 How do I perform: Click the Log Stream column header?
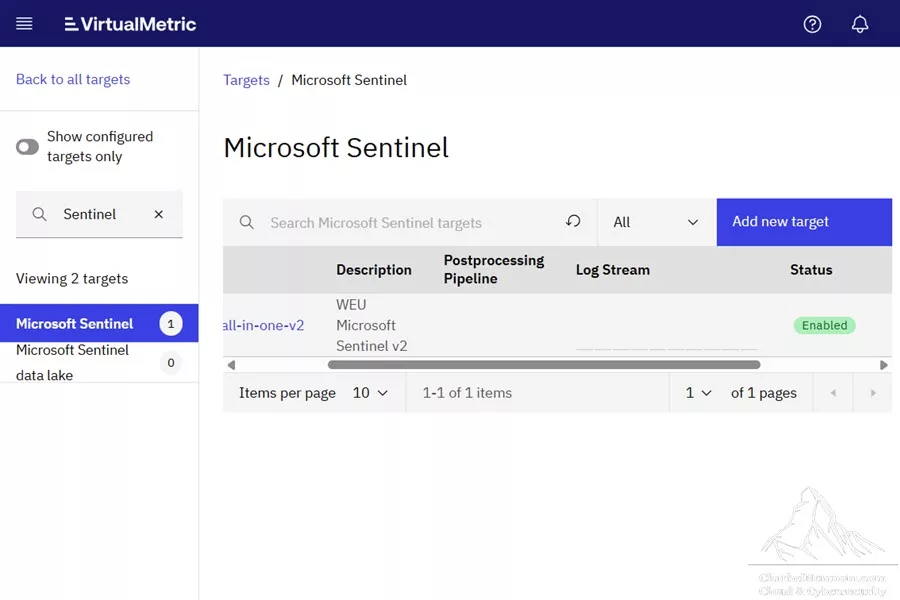click(x=612, y=270)
